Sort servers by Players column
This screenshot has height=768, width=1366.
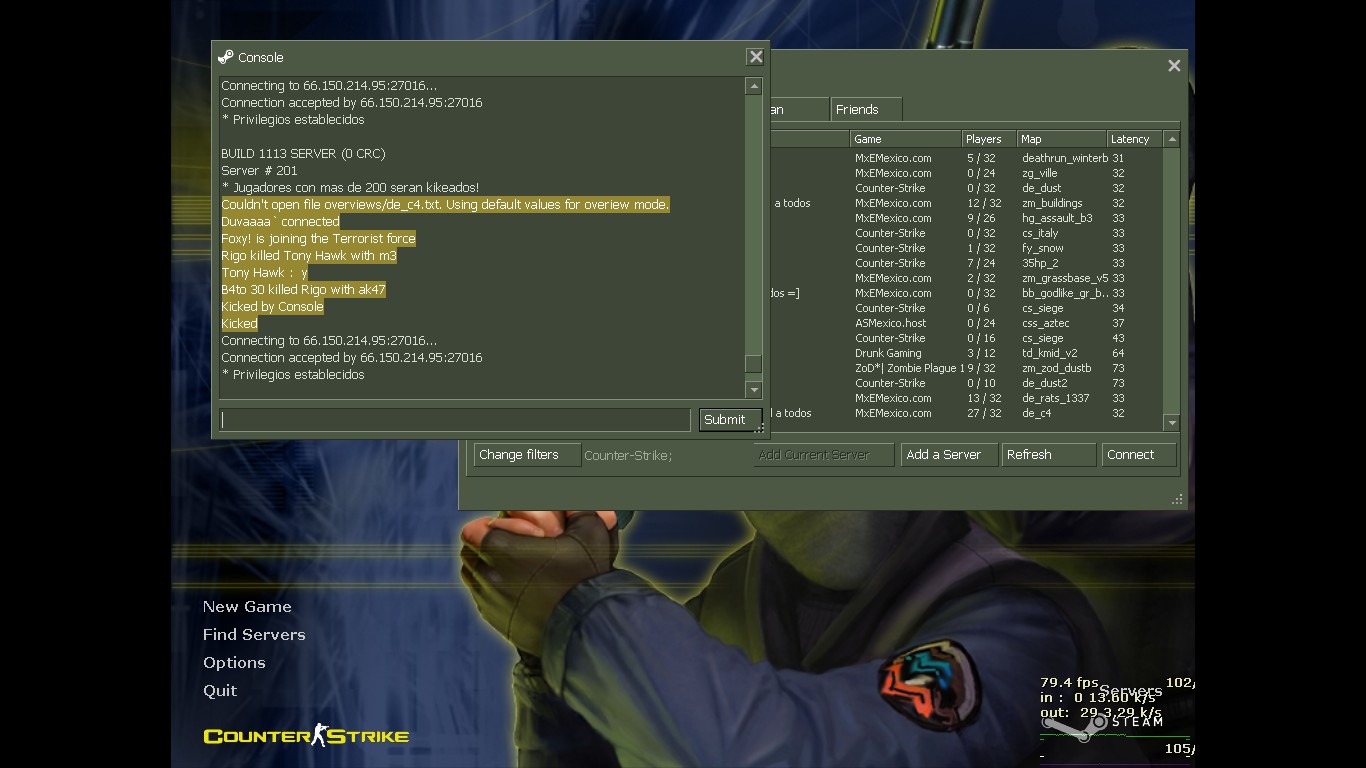click(988, 139)
